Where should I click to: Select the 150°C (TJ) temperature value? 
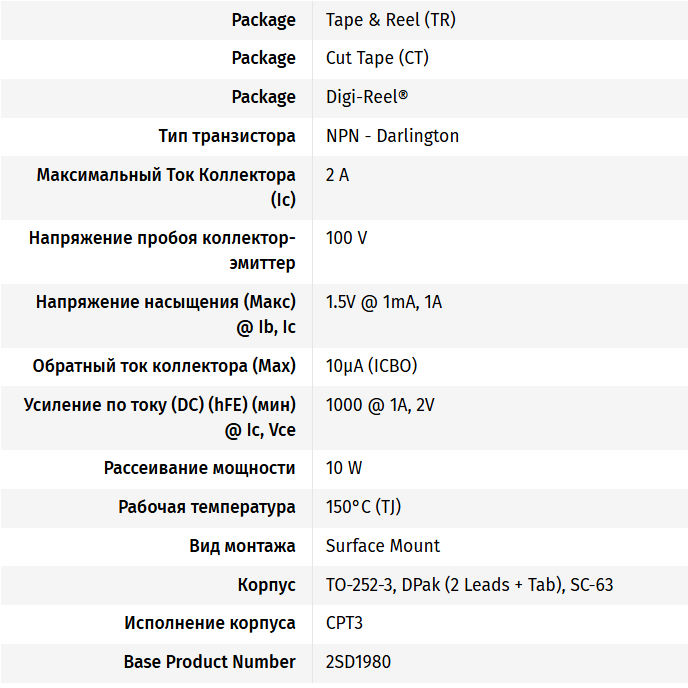[363, 507]
